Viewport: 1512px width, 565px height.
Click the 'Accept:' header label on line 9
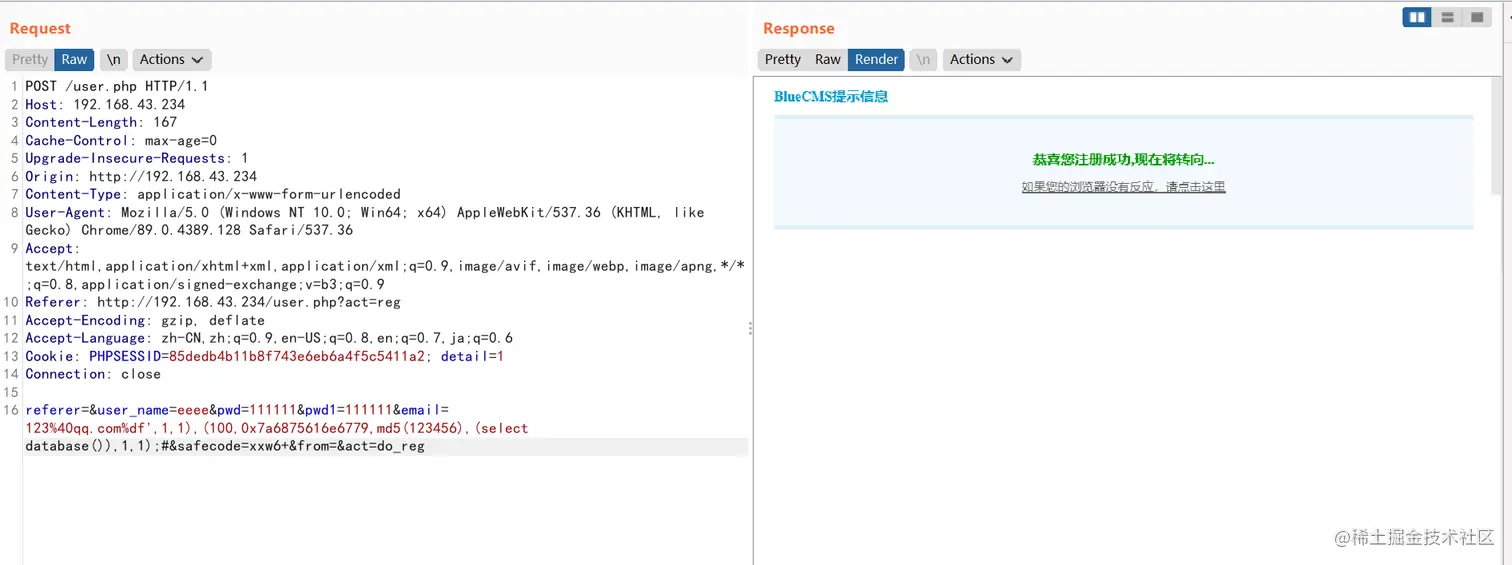[51, 248]
